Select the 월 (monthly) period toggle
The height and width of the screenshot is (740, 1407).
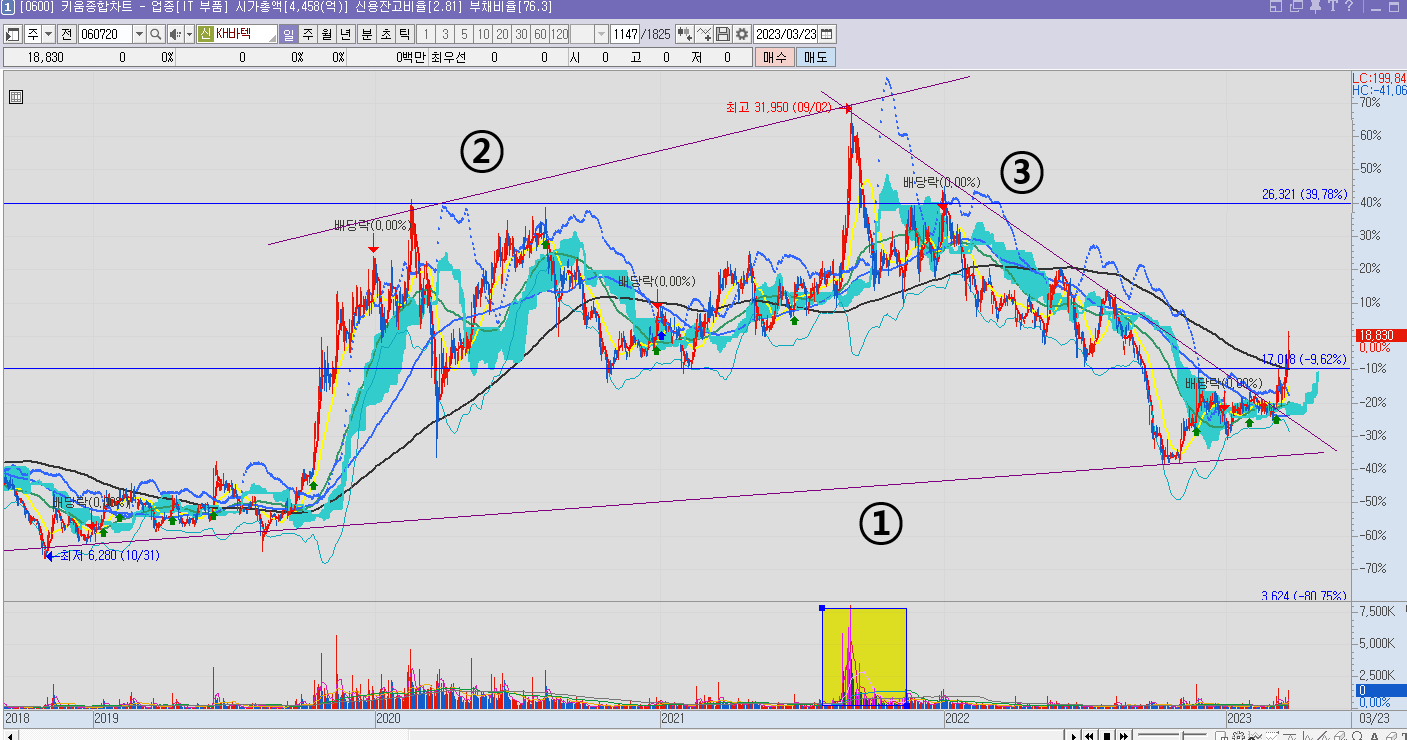(x=326, y=34)
